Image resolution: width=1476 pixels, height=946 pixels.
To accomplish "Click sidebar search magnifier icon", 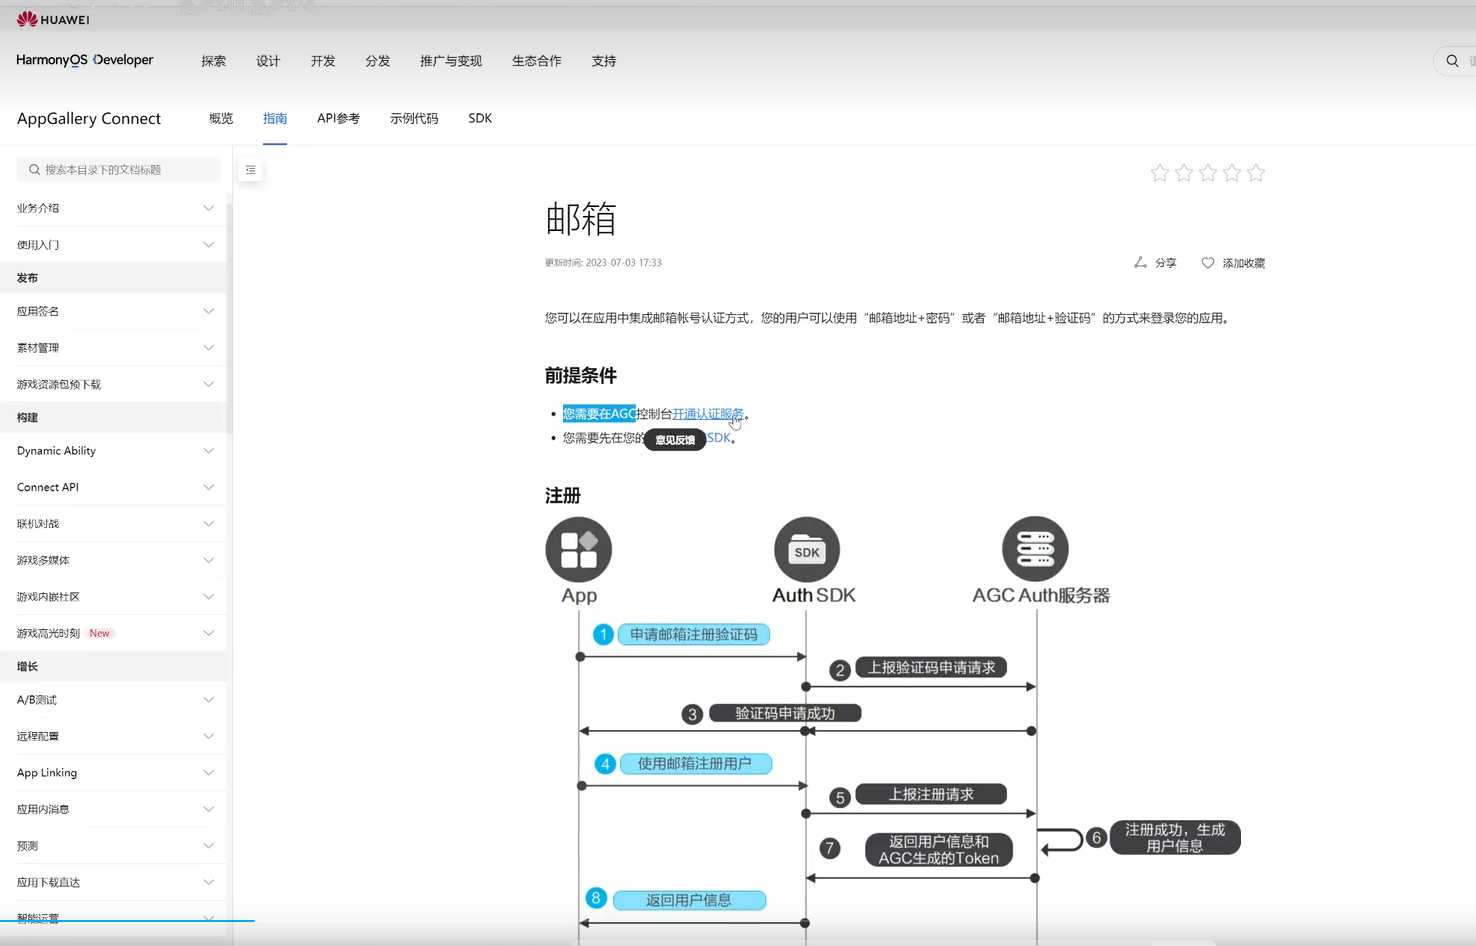I will pyautogui.click(x=34, y=170).
